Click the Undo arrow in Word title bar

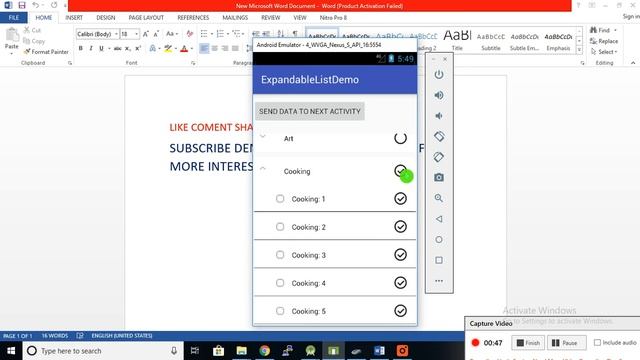click(36, 5)
